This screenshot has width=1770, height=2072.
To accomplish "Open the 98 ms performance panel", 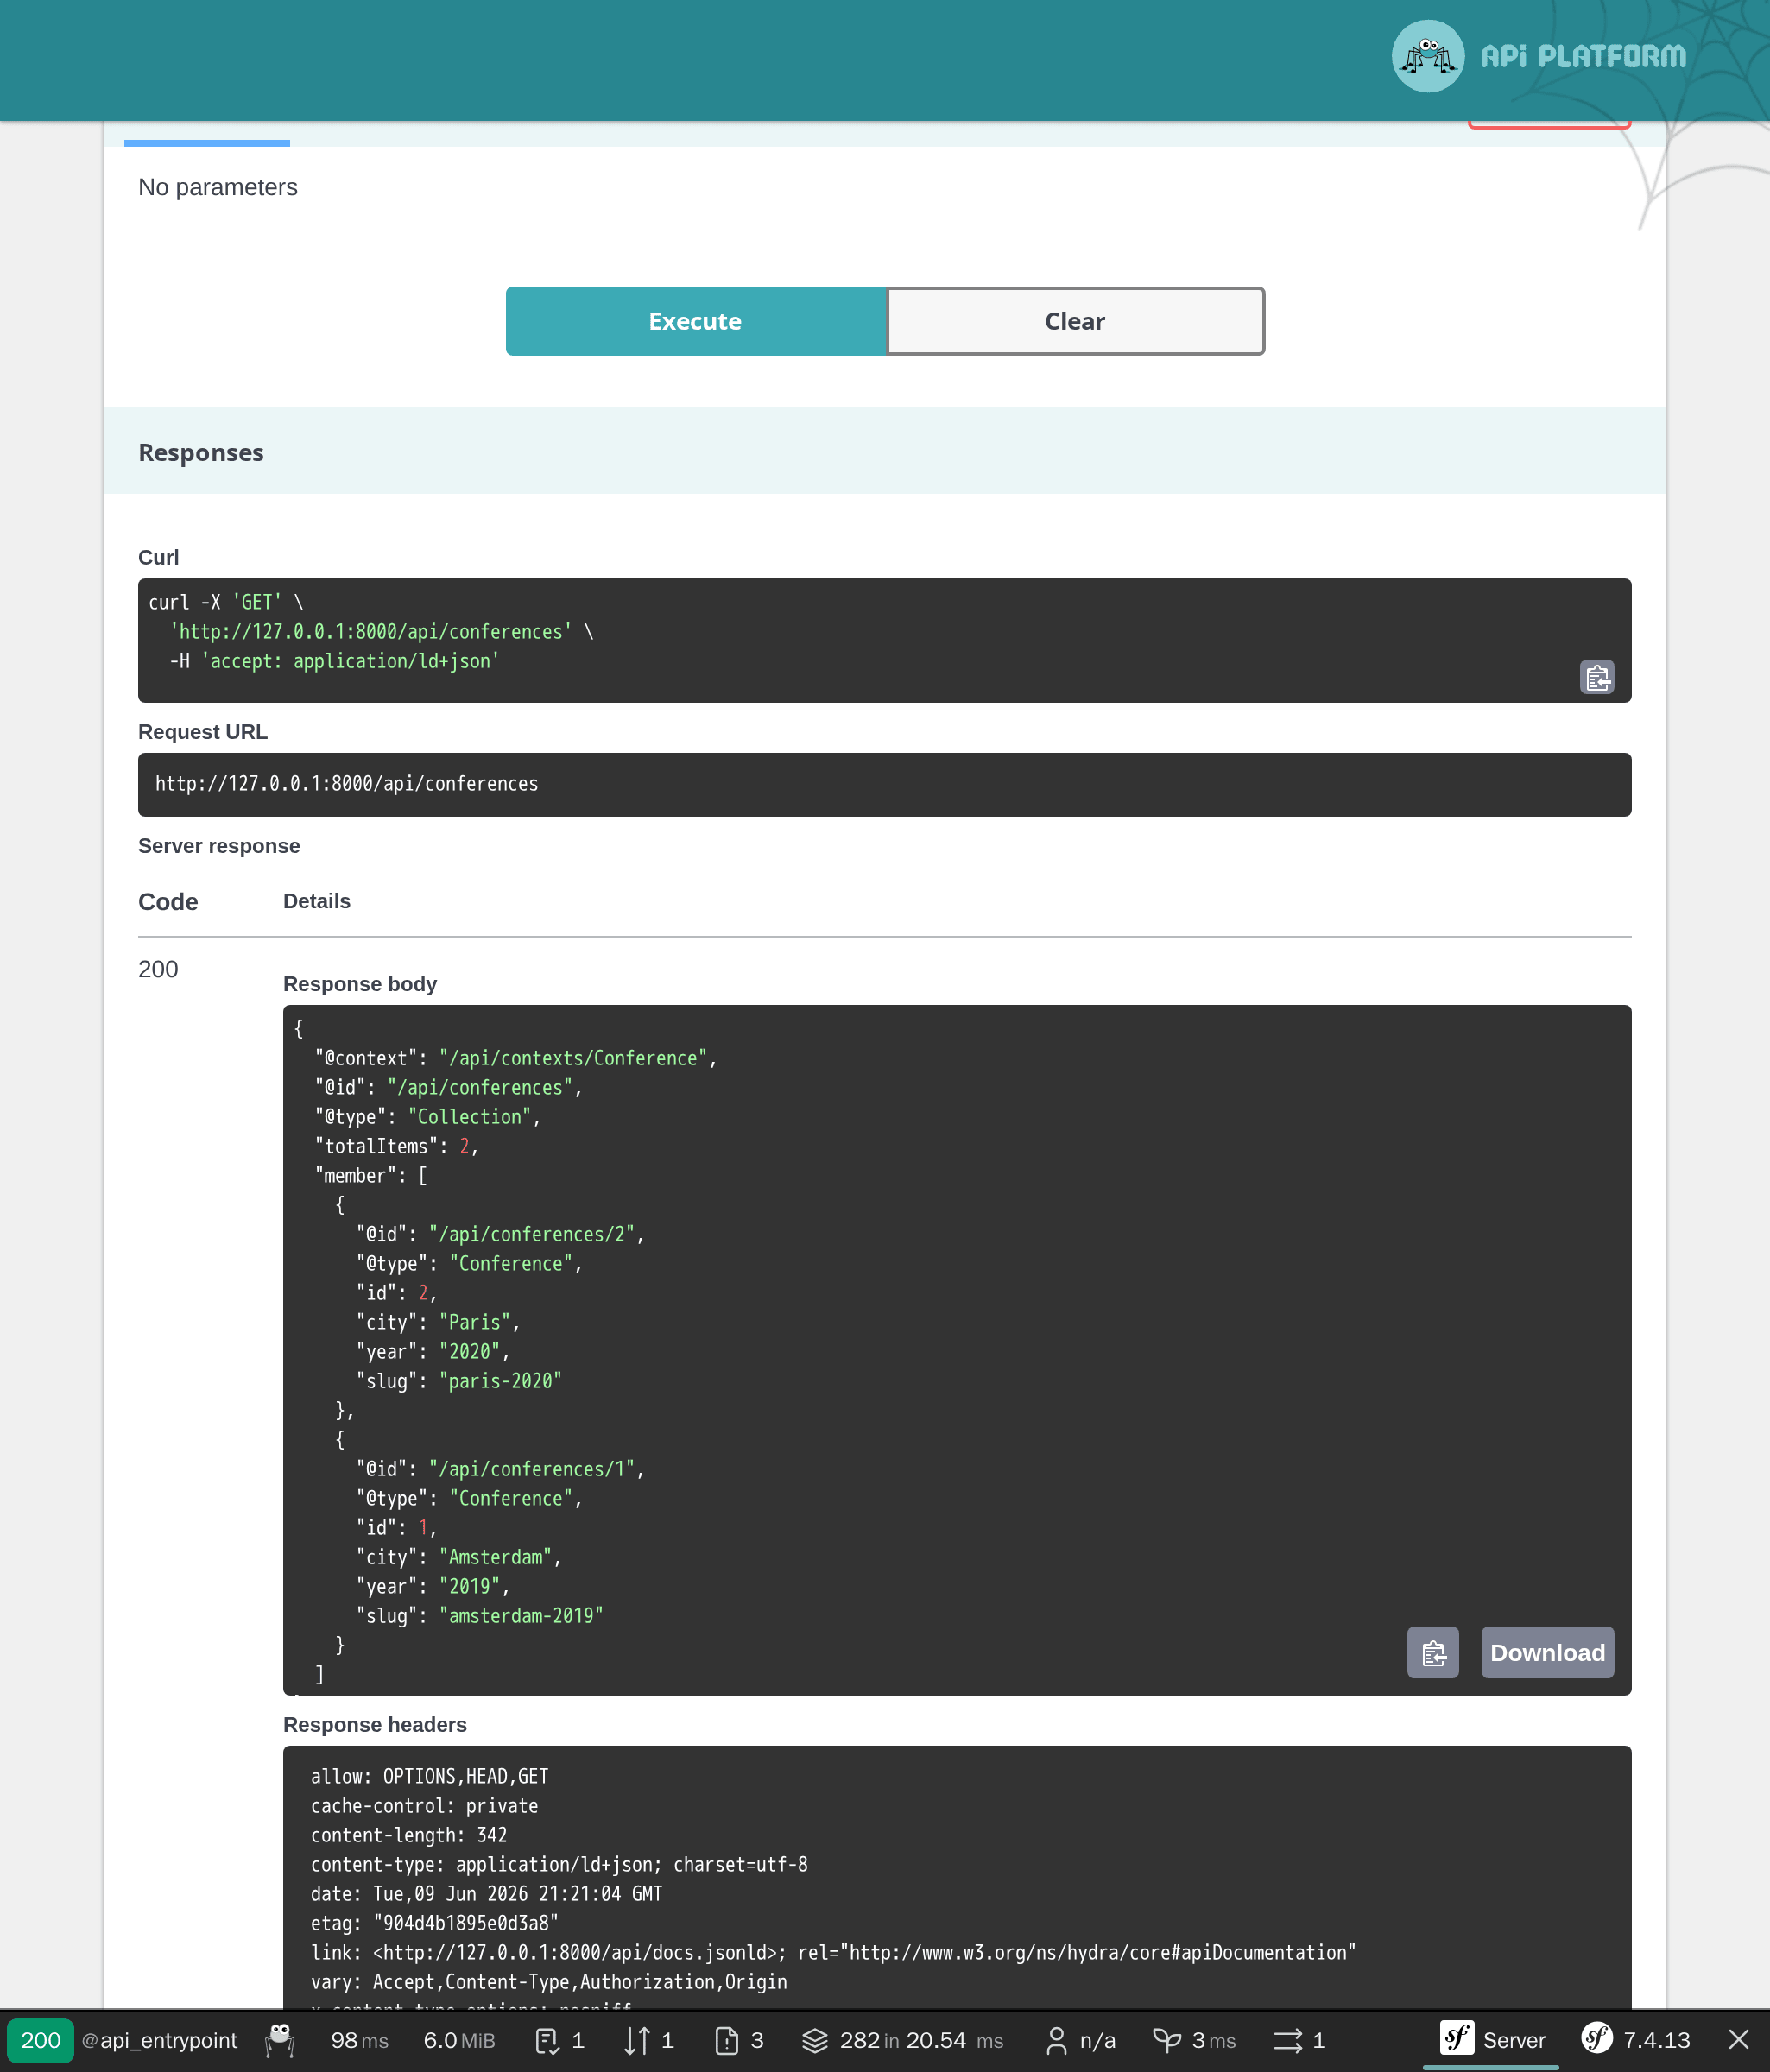I will click(359, 2040).
